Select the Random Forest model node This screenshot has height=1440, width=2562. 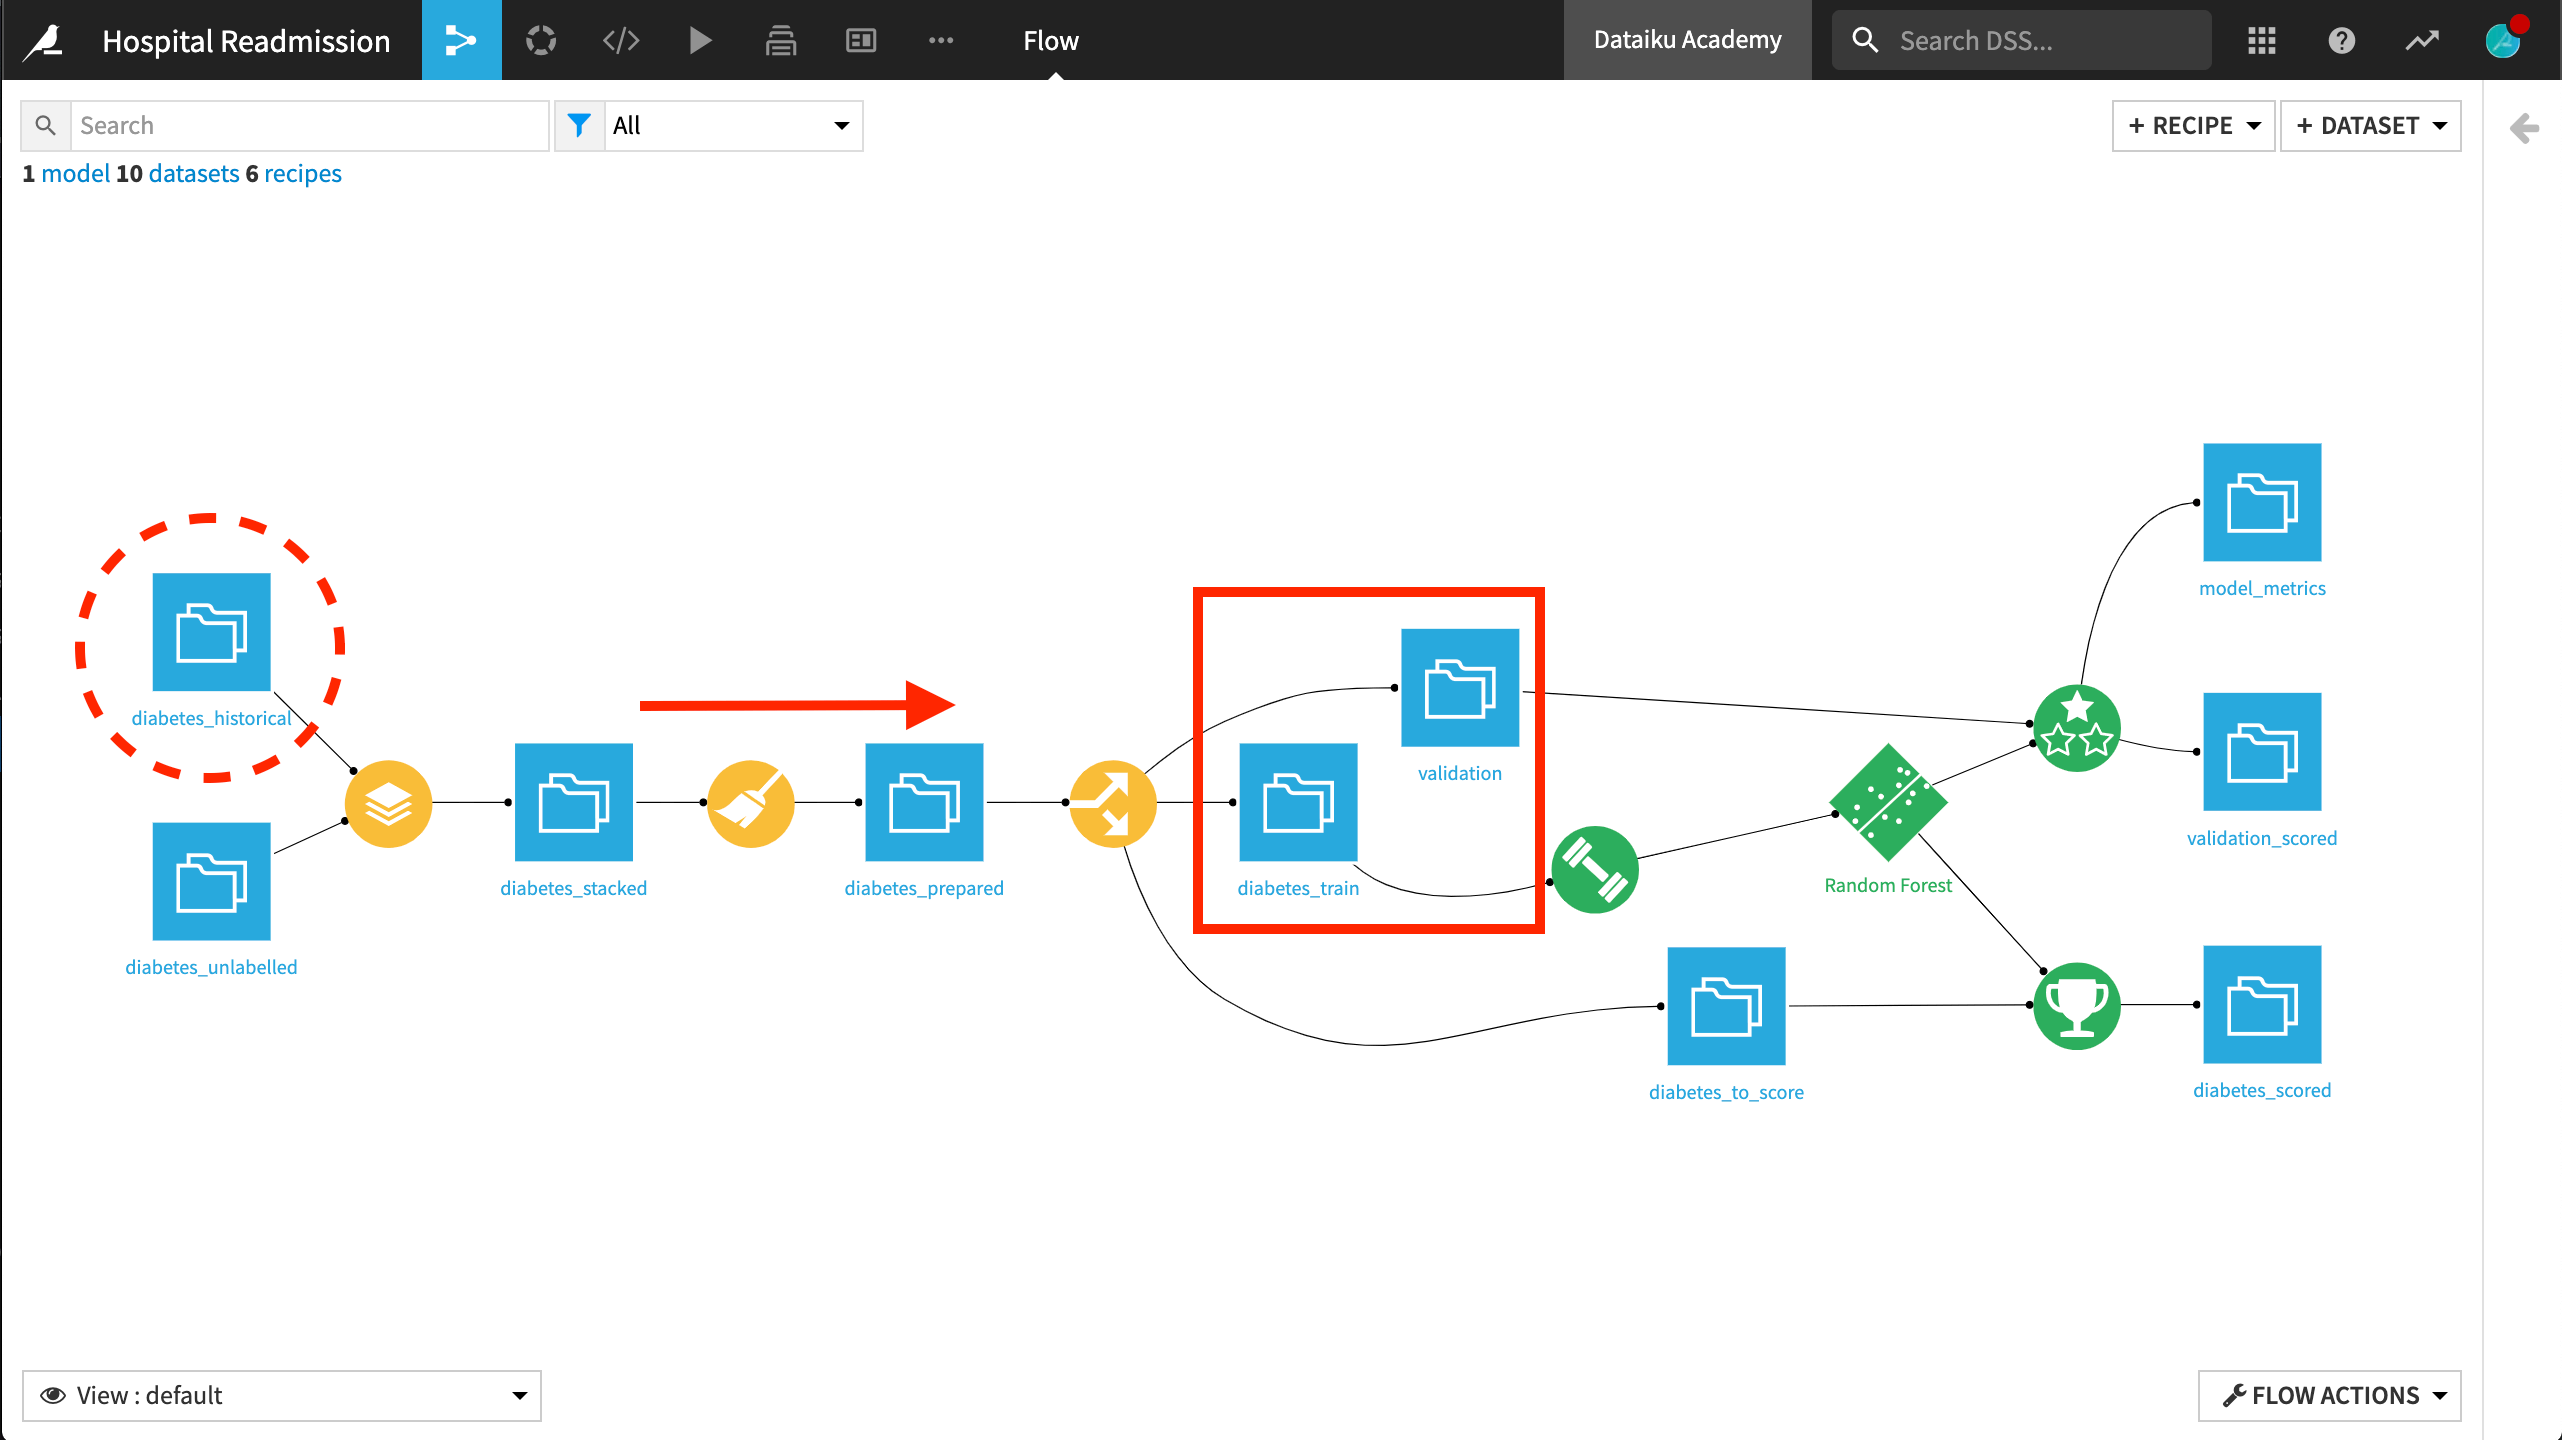coord(1888,802)
